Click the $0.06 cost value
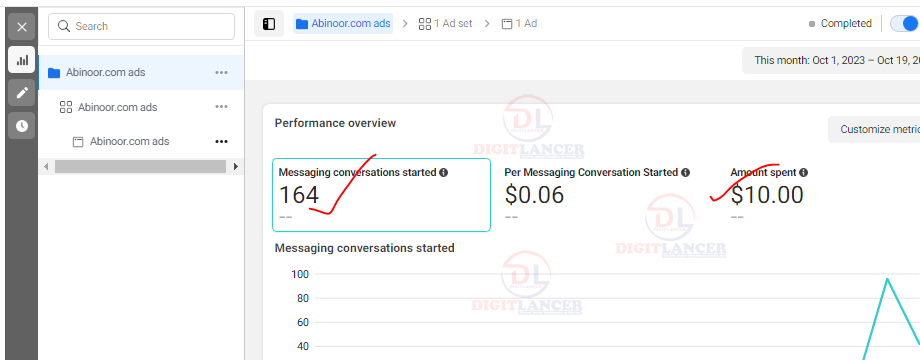 click(x=534, y=195)
